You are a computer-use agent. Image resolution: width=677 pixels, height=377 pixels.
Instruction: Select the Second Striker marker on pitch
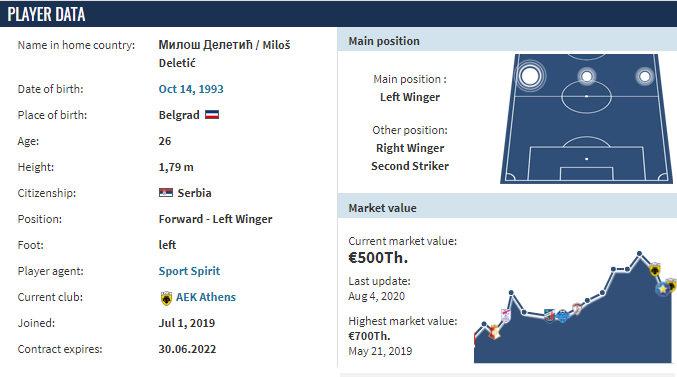pos(586,77)
